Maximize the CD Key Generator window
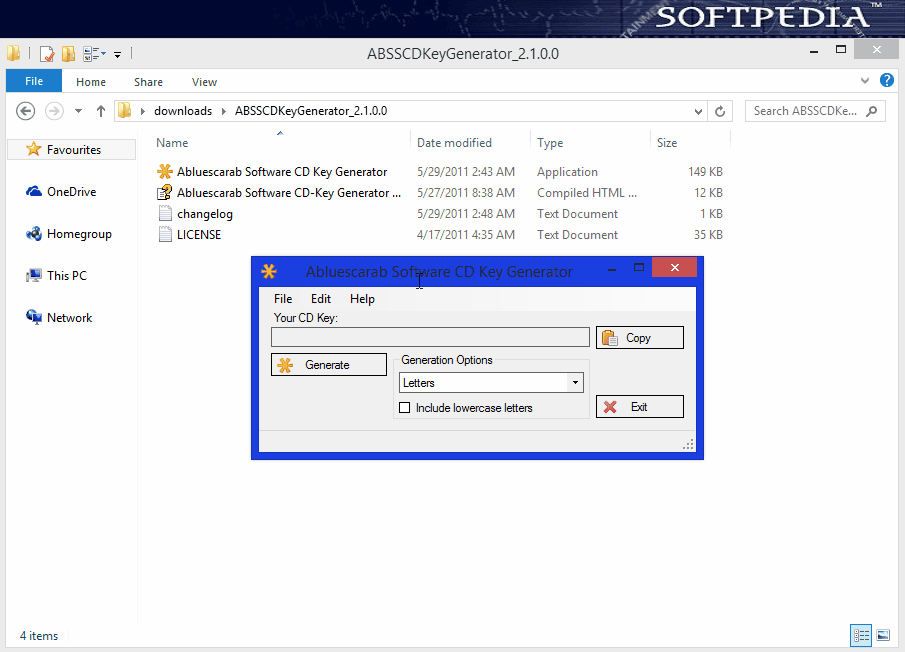 [x=639, y=267]
